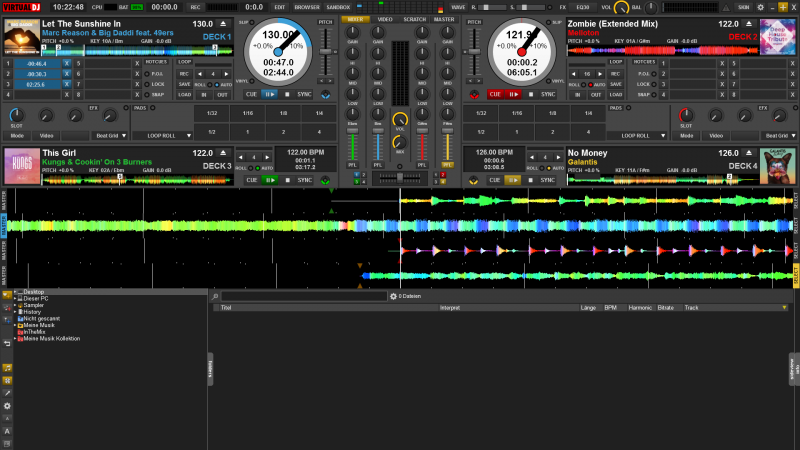This screenshot has width=800, height=450.
Task: Click the 1/16 loop roll pad on Deck 1
Action: (247, 113)
